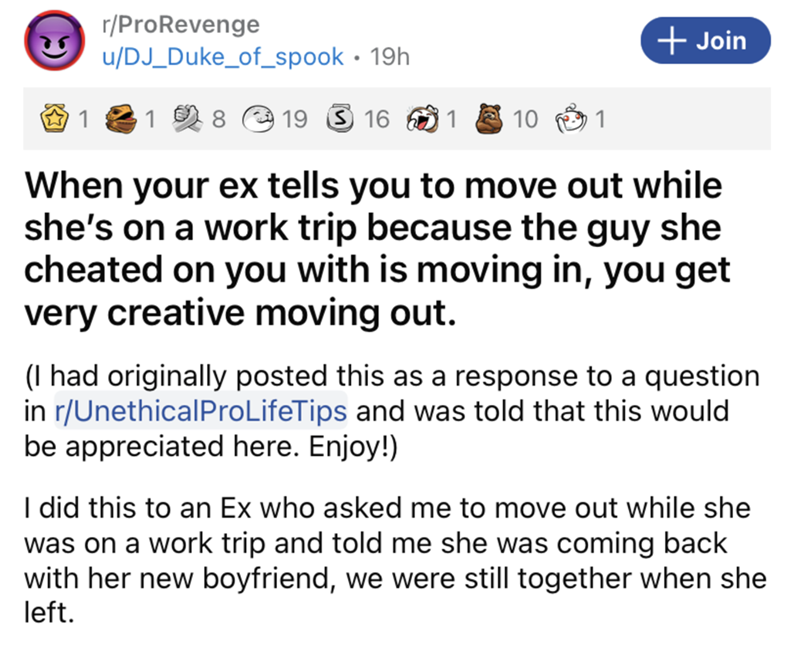The image size is (800, 651).
Task: Click the purple devil subreddit avatar
Action: (x=51, y=43)
